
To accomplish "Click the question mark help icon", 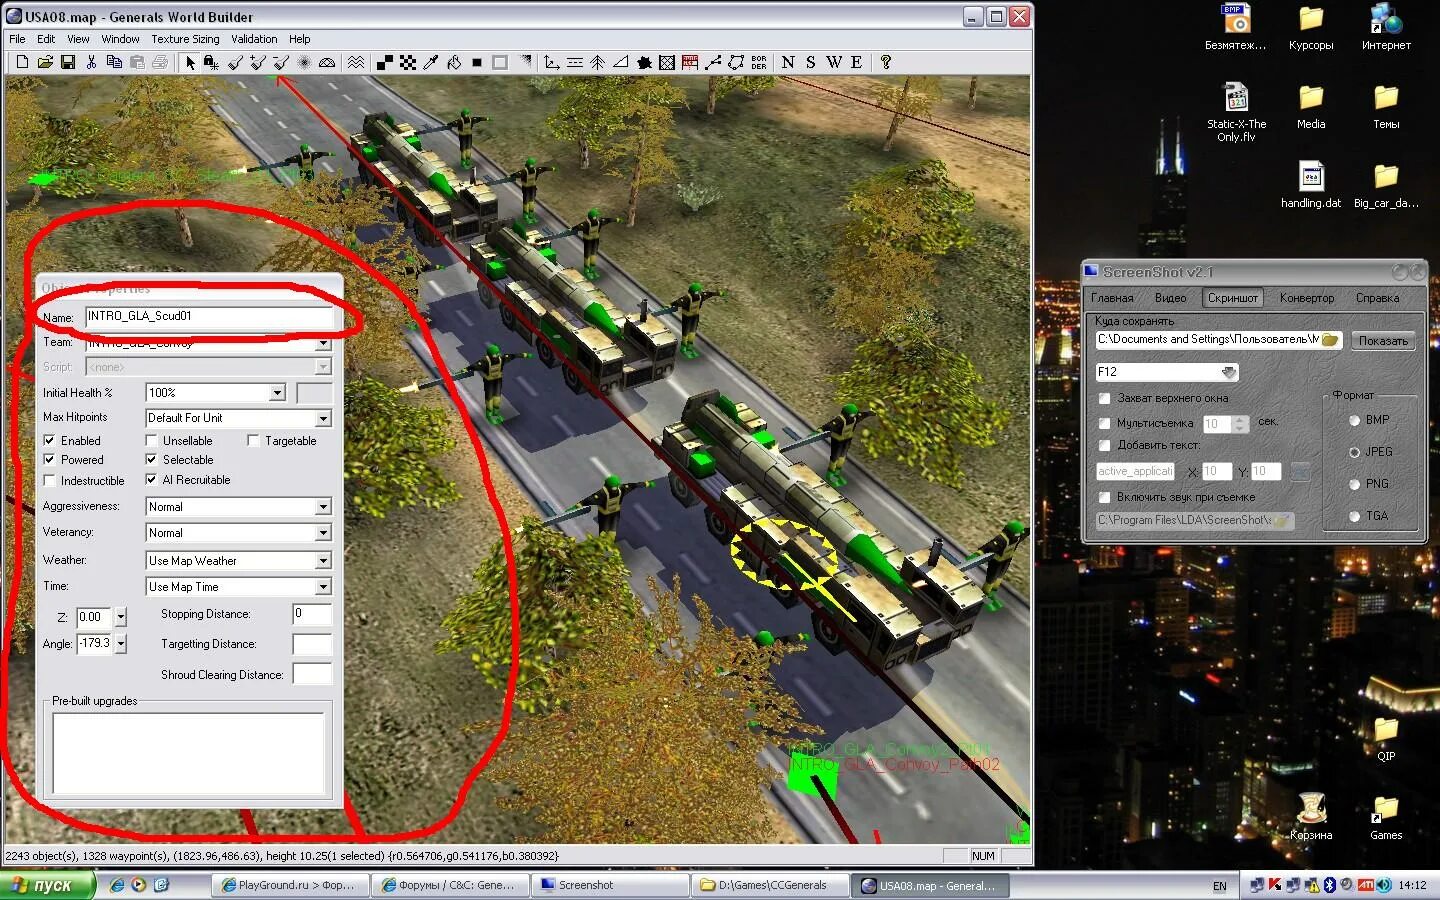I will [x=886, y=62].
